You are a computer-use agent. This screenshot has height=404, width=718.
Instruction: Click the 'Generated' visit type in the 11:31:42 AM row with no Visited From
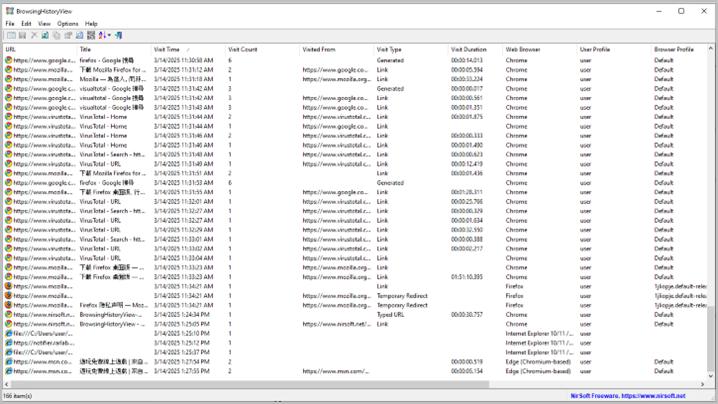[390, 88]
